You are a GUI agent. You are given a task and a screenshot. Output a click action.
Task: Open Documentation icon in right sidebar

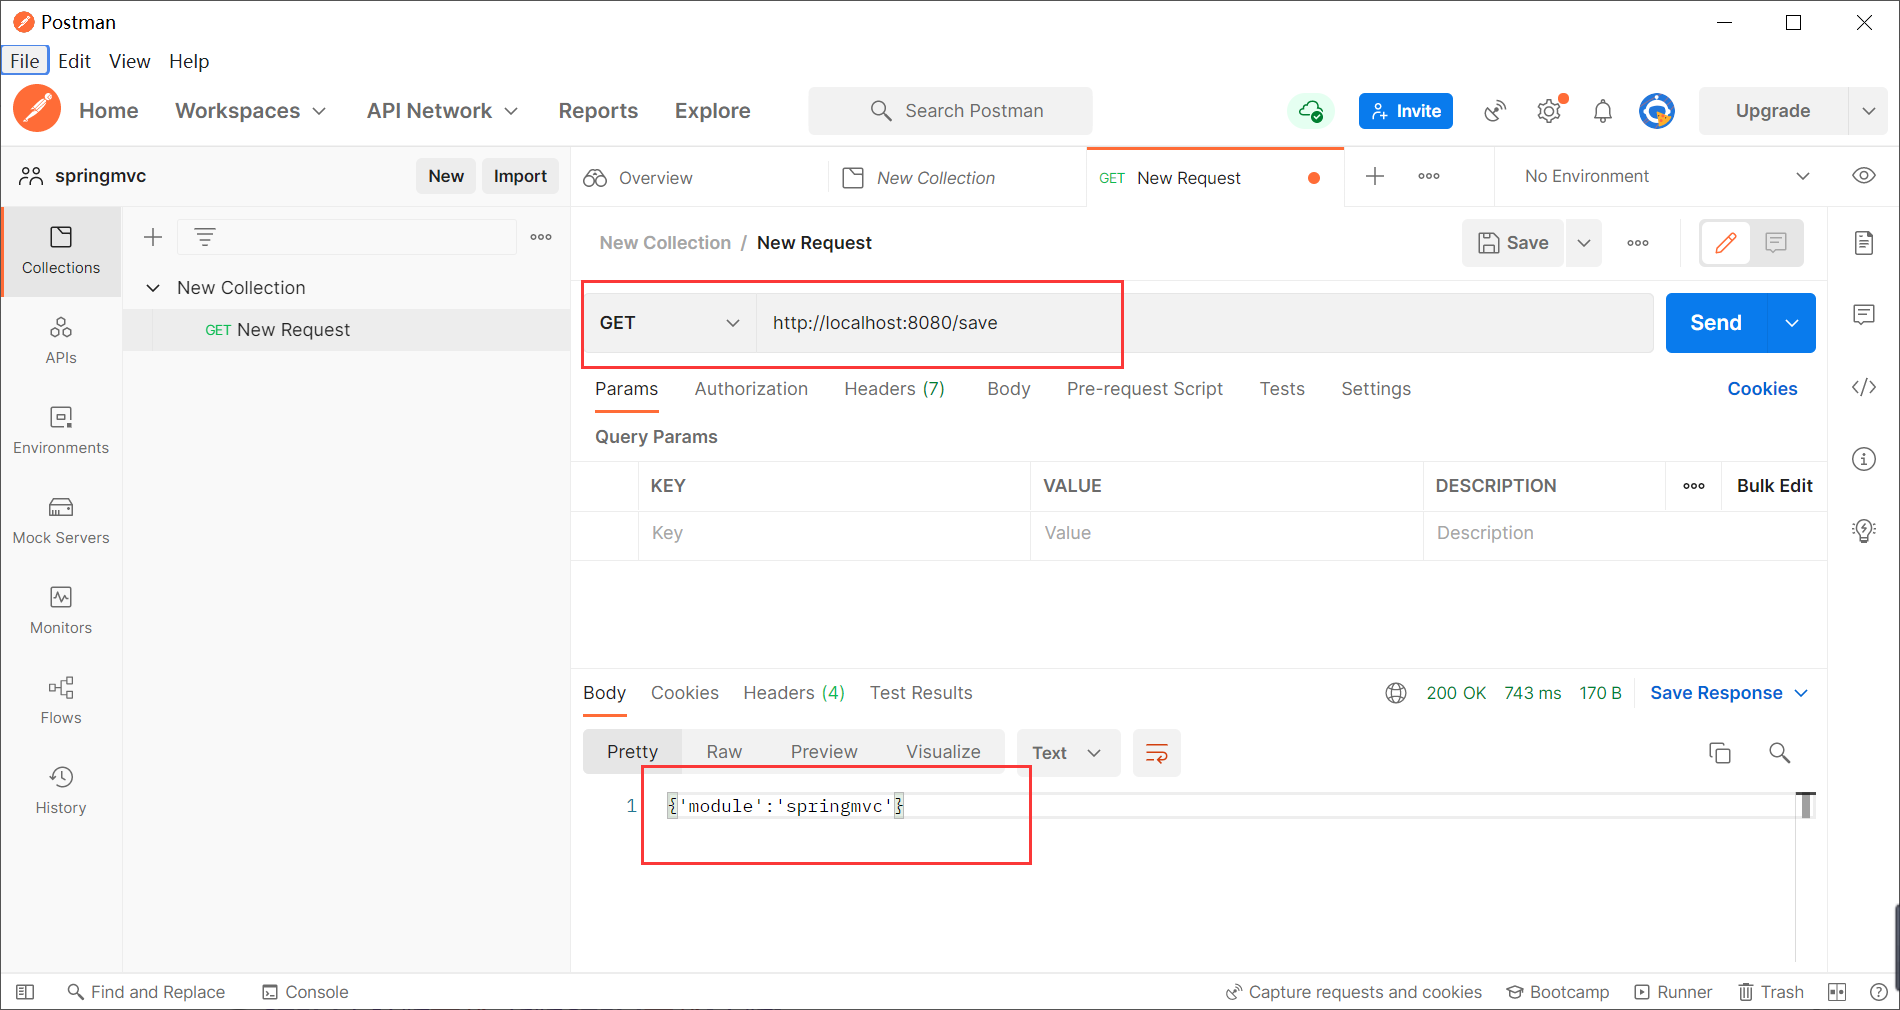point(1864,243)
